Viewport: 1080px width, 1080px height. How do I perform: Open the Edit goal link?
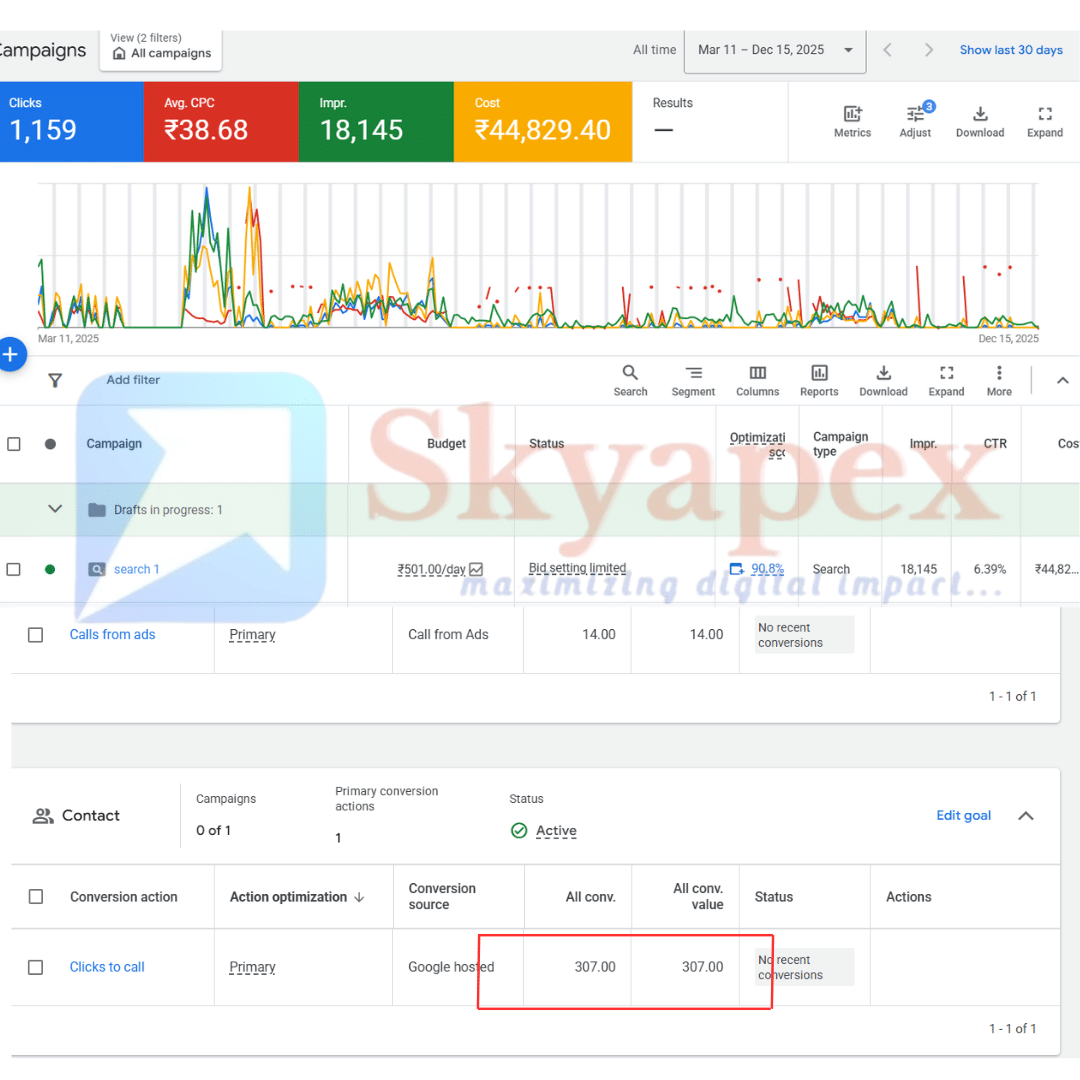pyautogui.click(x=963, y=815)
